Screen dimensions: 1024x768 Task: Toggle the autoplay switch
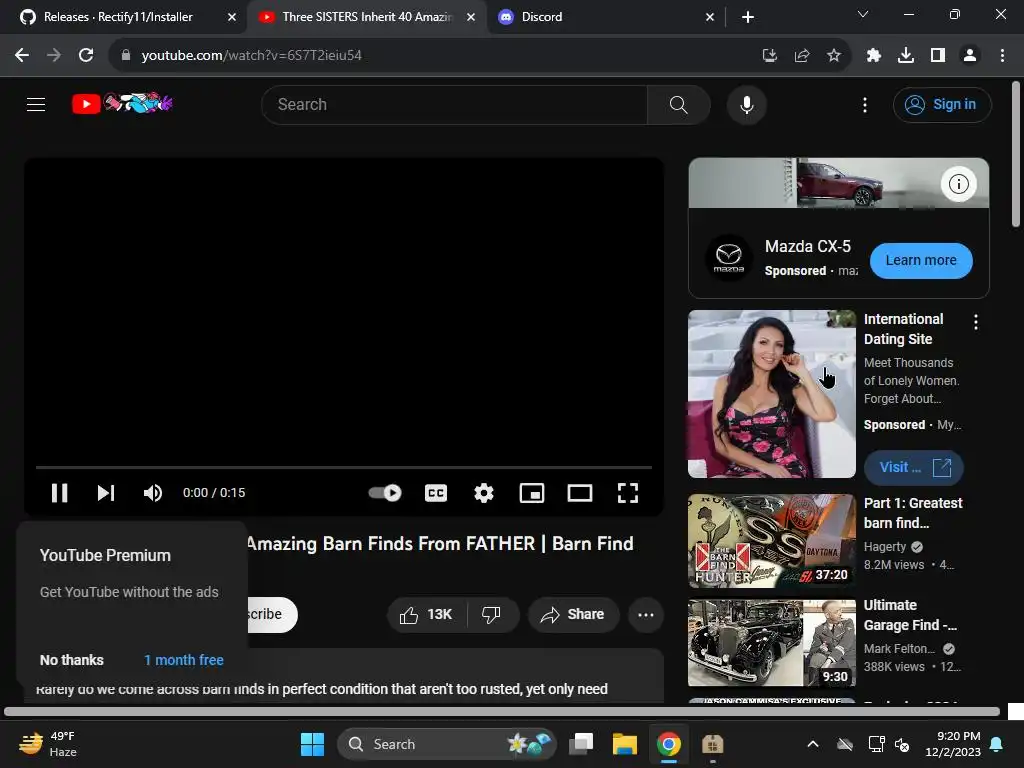[x=385, y=493]
